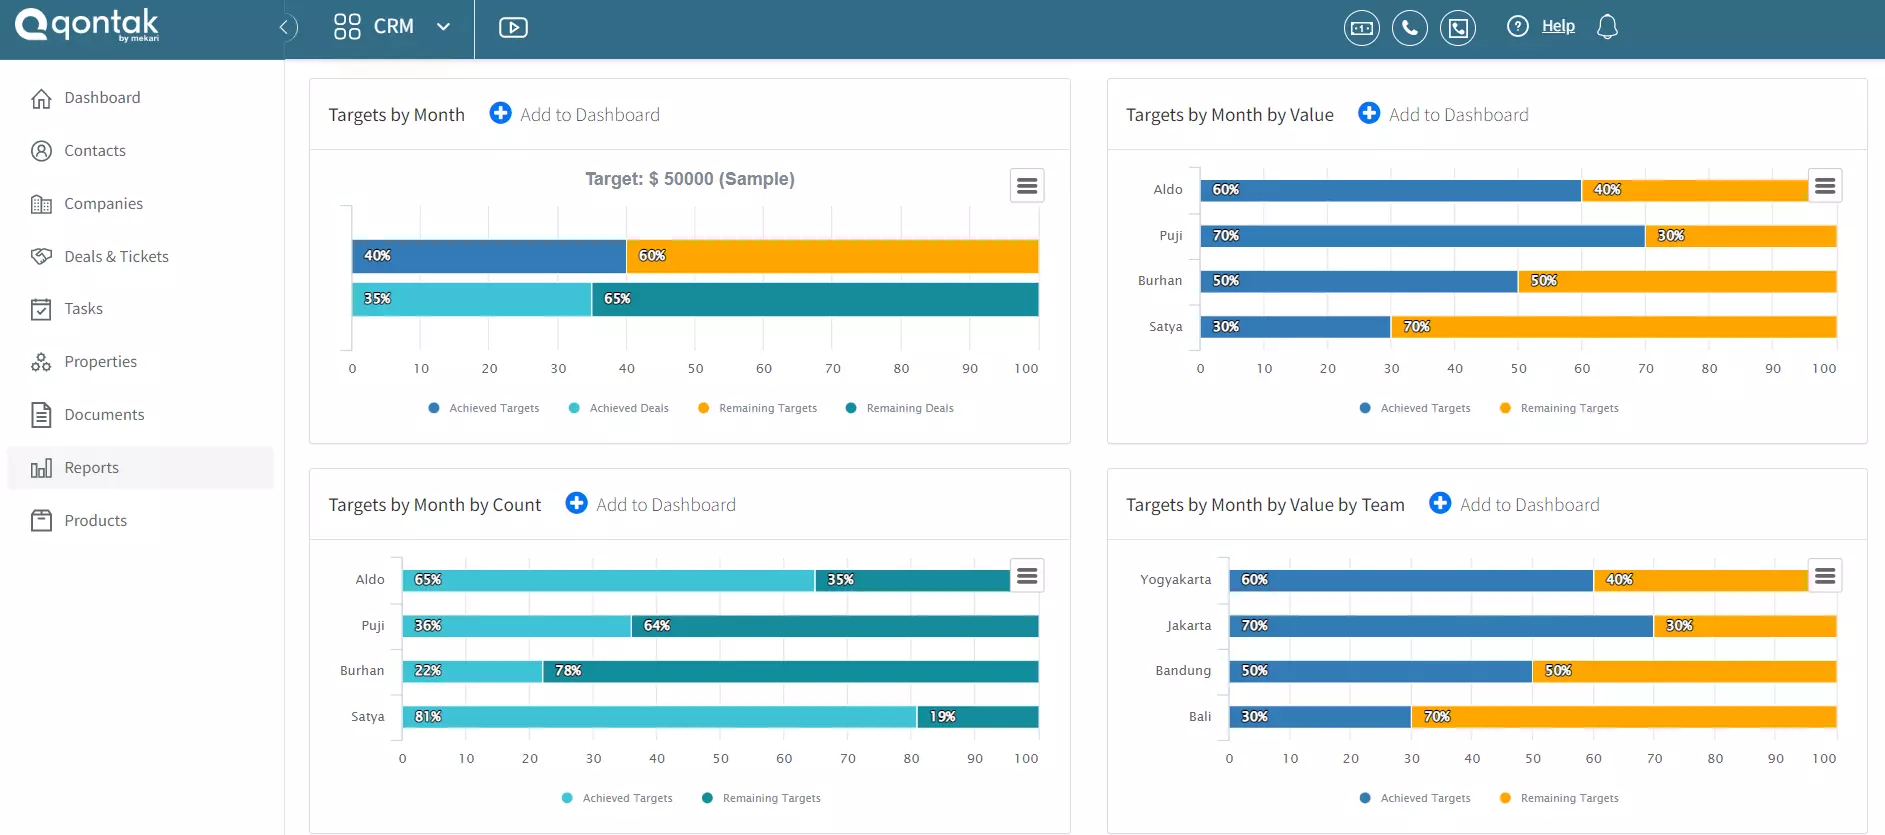Click Satya's 70% bar in Targets by Month by Value

(1614, 327)
